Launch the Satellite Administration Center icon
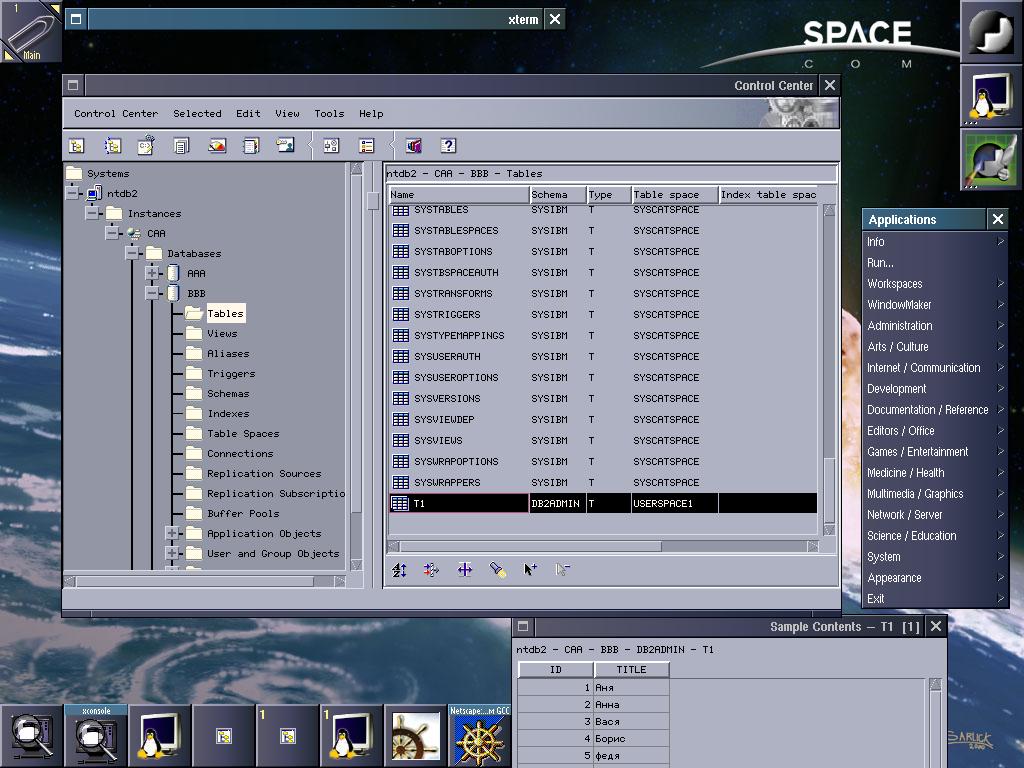 tap(112, 146)
